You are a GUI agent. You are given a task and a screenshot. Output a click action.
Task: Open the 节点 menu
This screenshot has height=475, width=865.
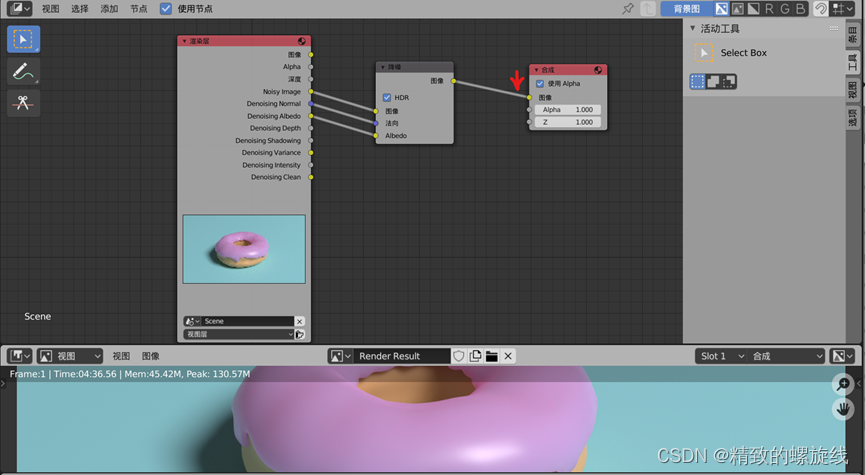138,9
